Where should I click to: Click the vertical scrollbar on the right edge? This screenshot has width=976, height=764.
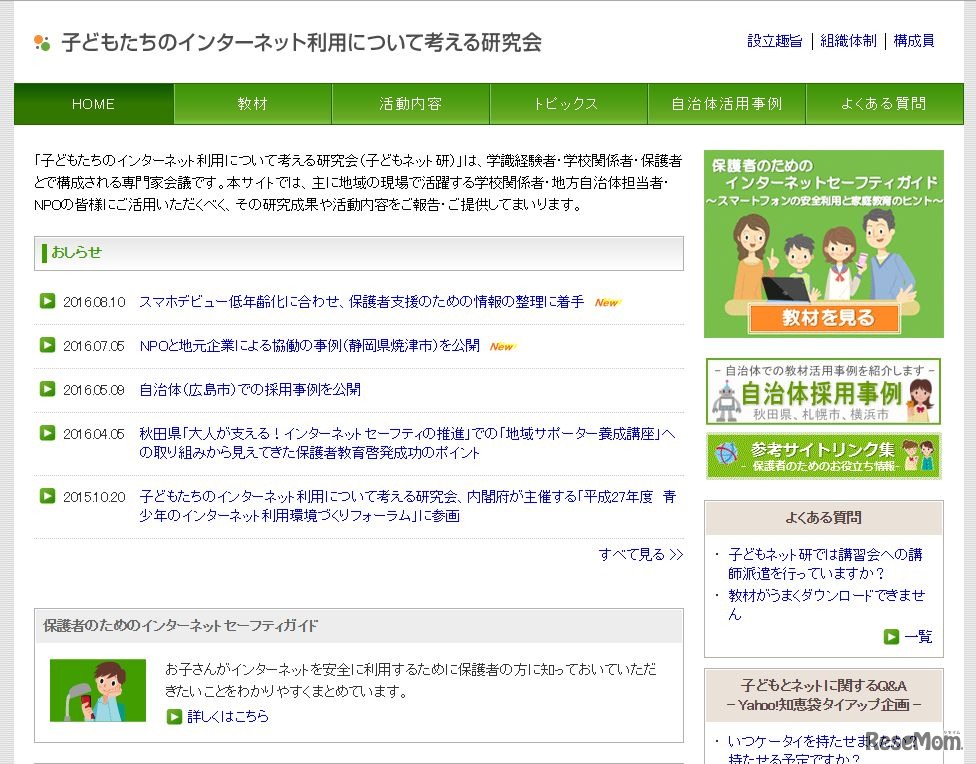pos(970,380)
